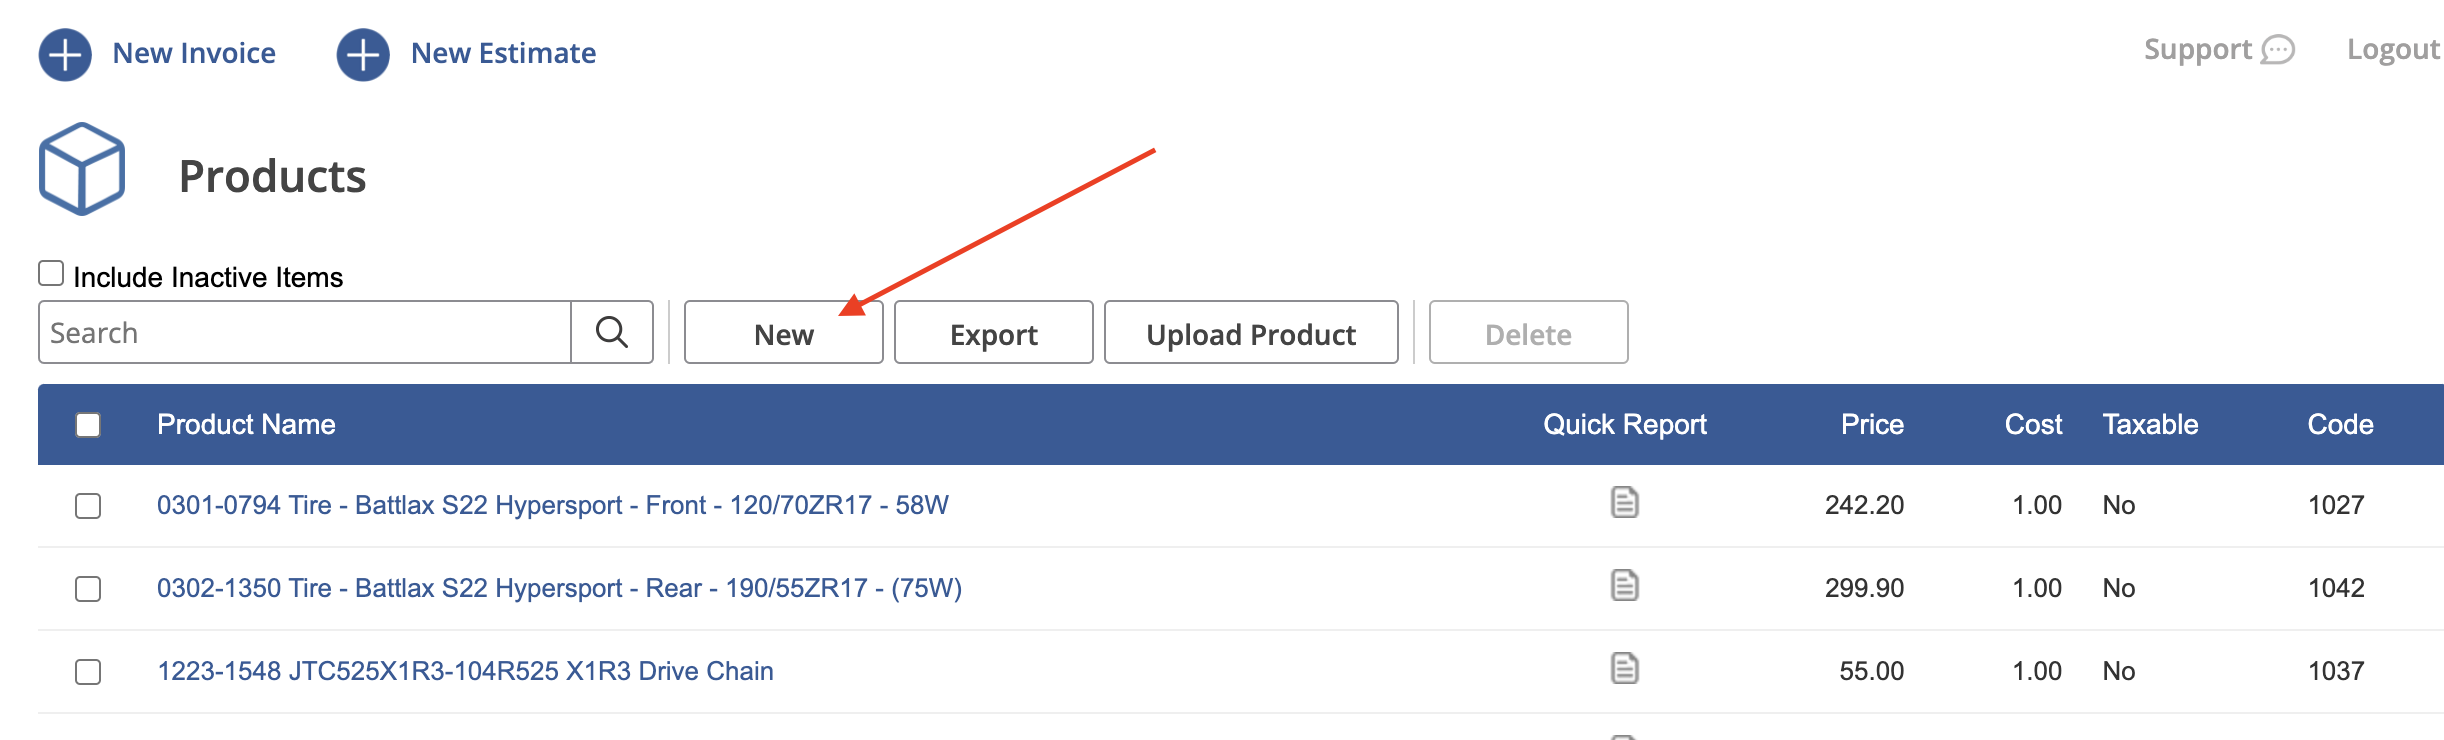
Task: Toggle the select-all checkbox in table header
Action: (88, 425)
